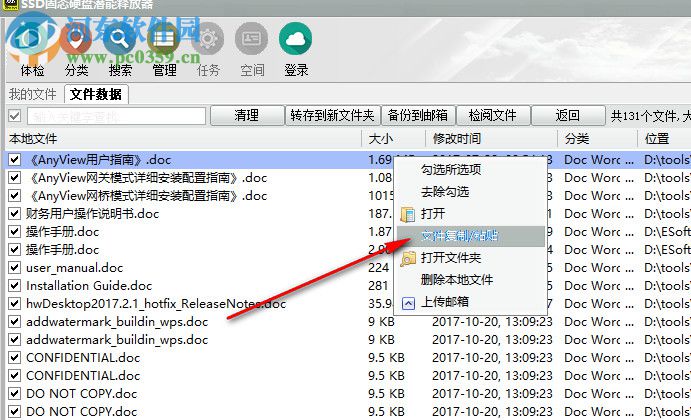Uncheck 财务用户操作说明书.doc checkbox
The width and height of the screenshot is (691, 420).
click(x=15, y=214)
